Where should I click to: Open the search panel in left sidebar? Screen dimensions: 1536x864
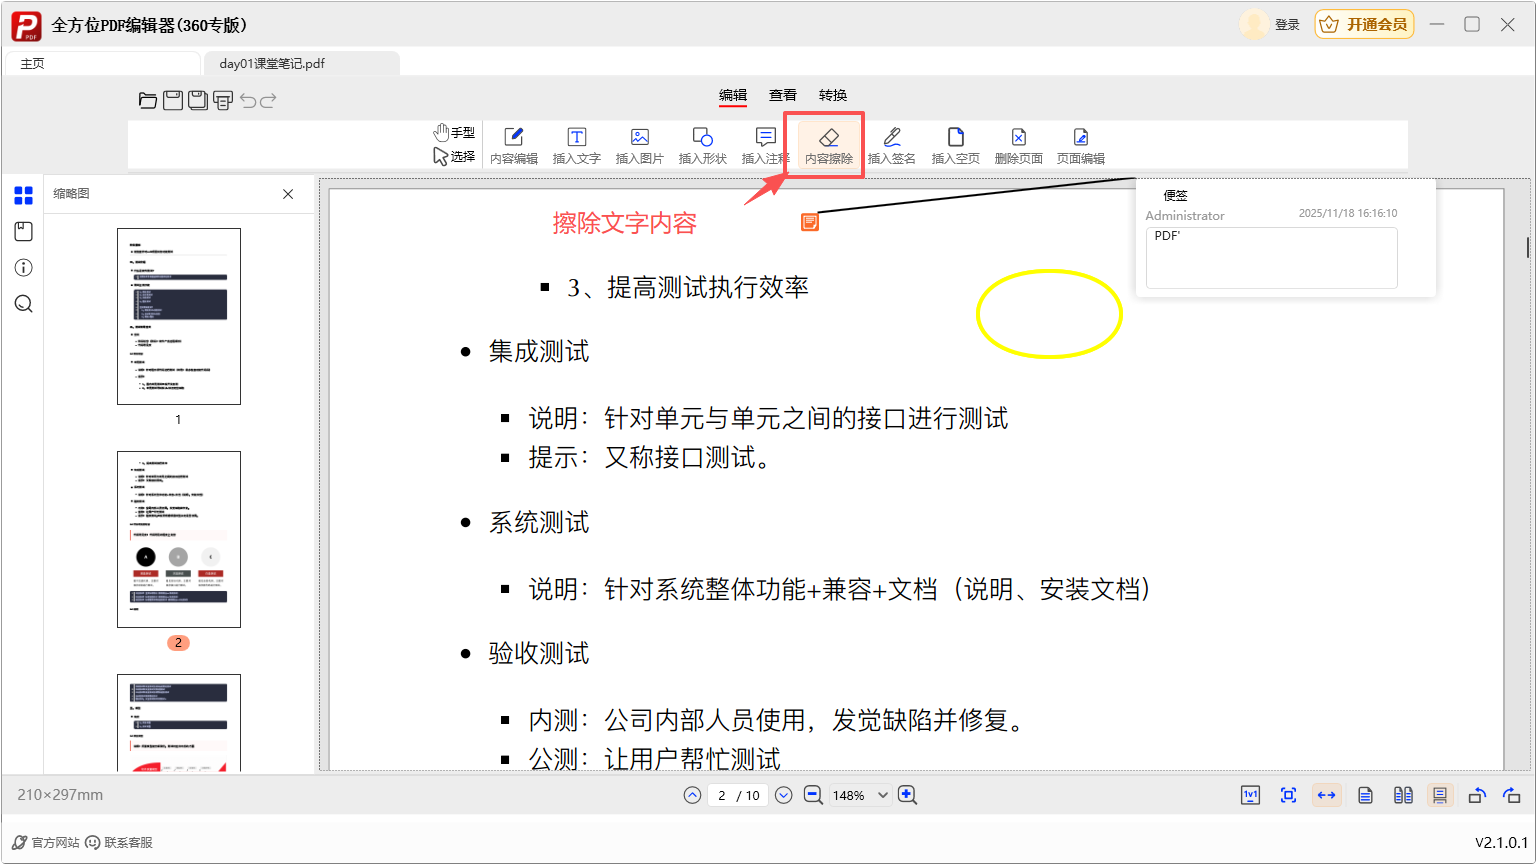pyautogui.click(x=23, y=303)
